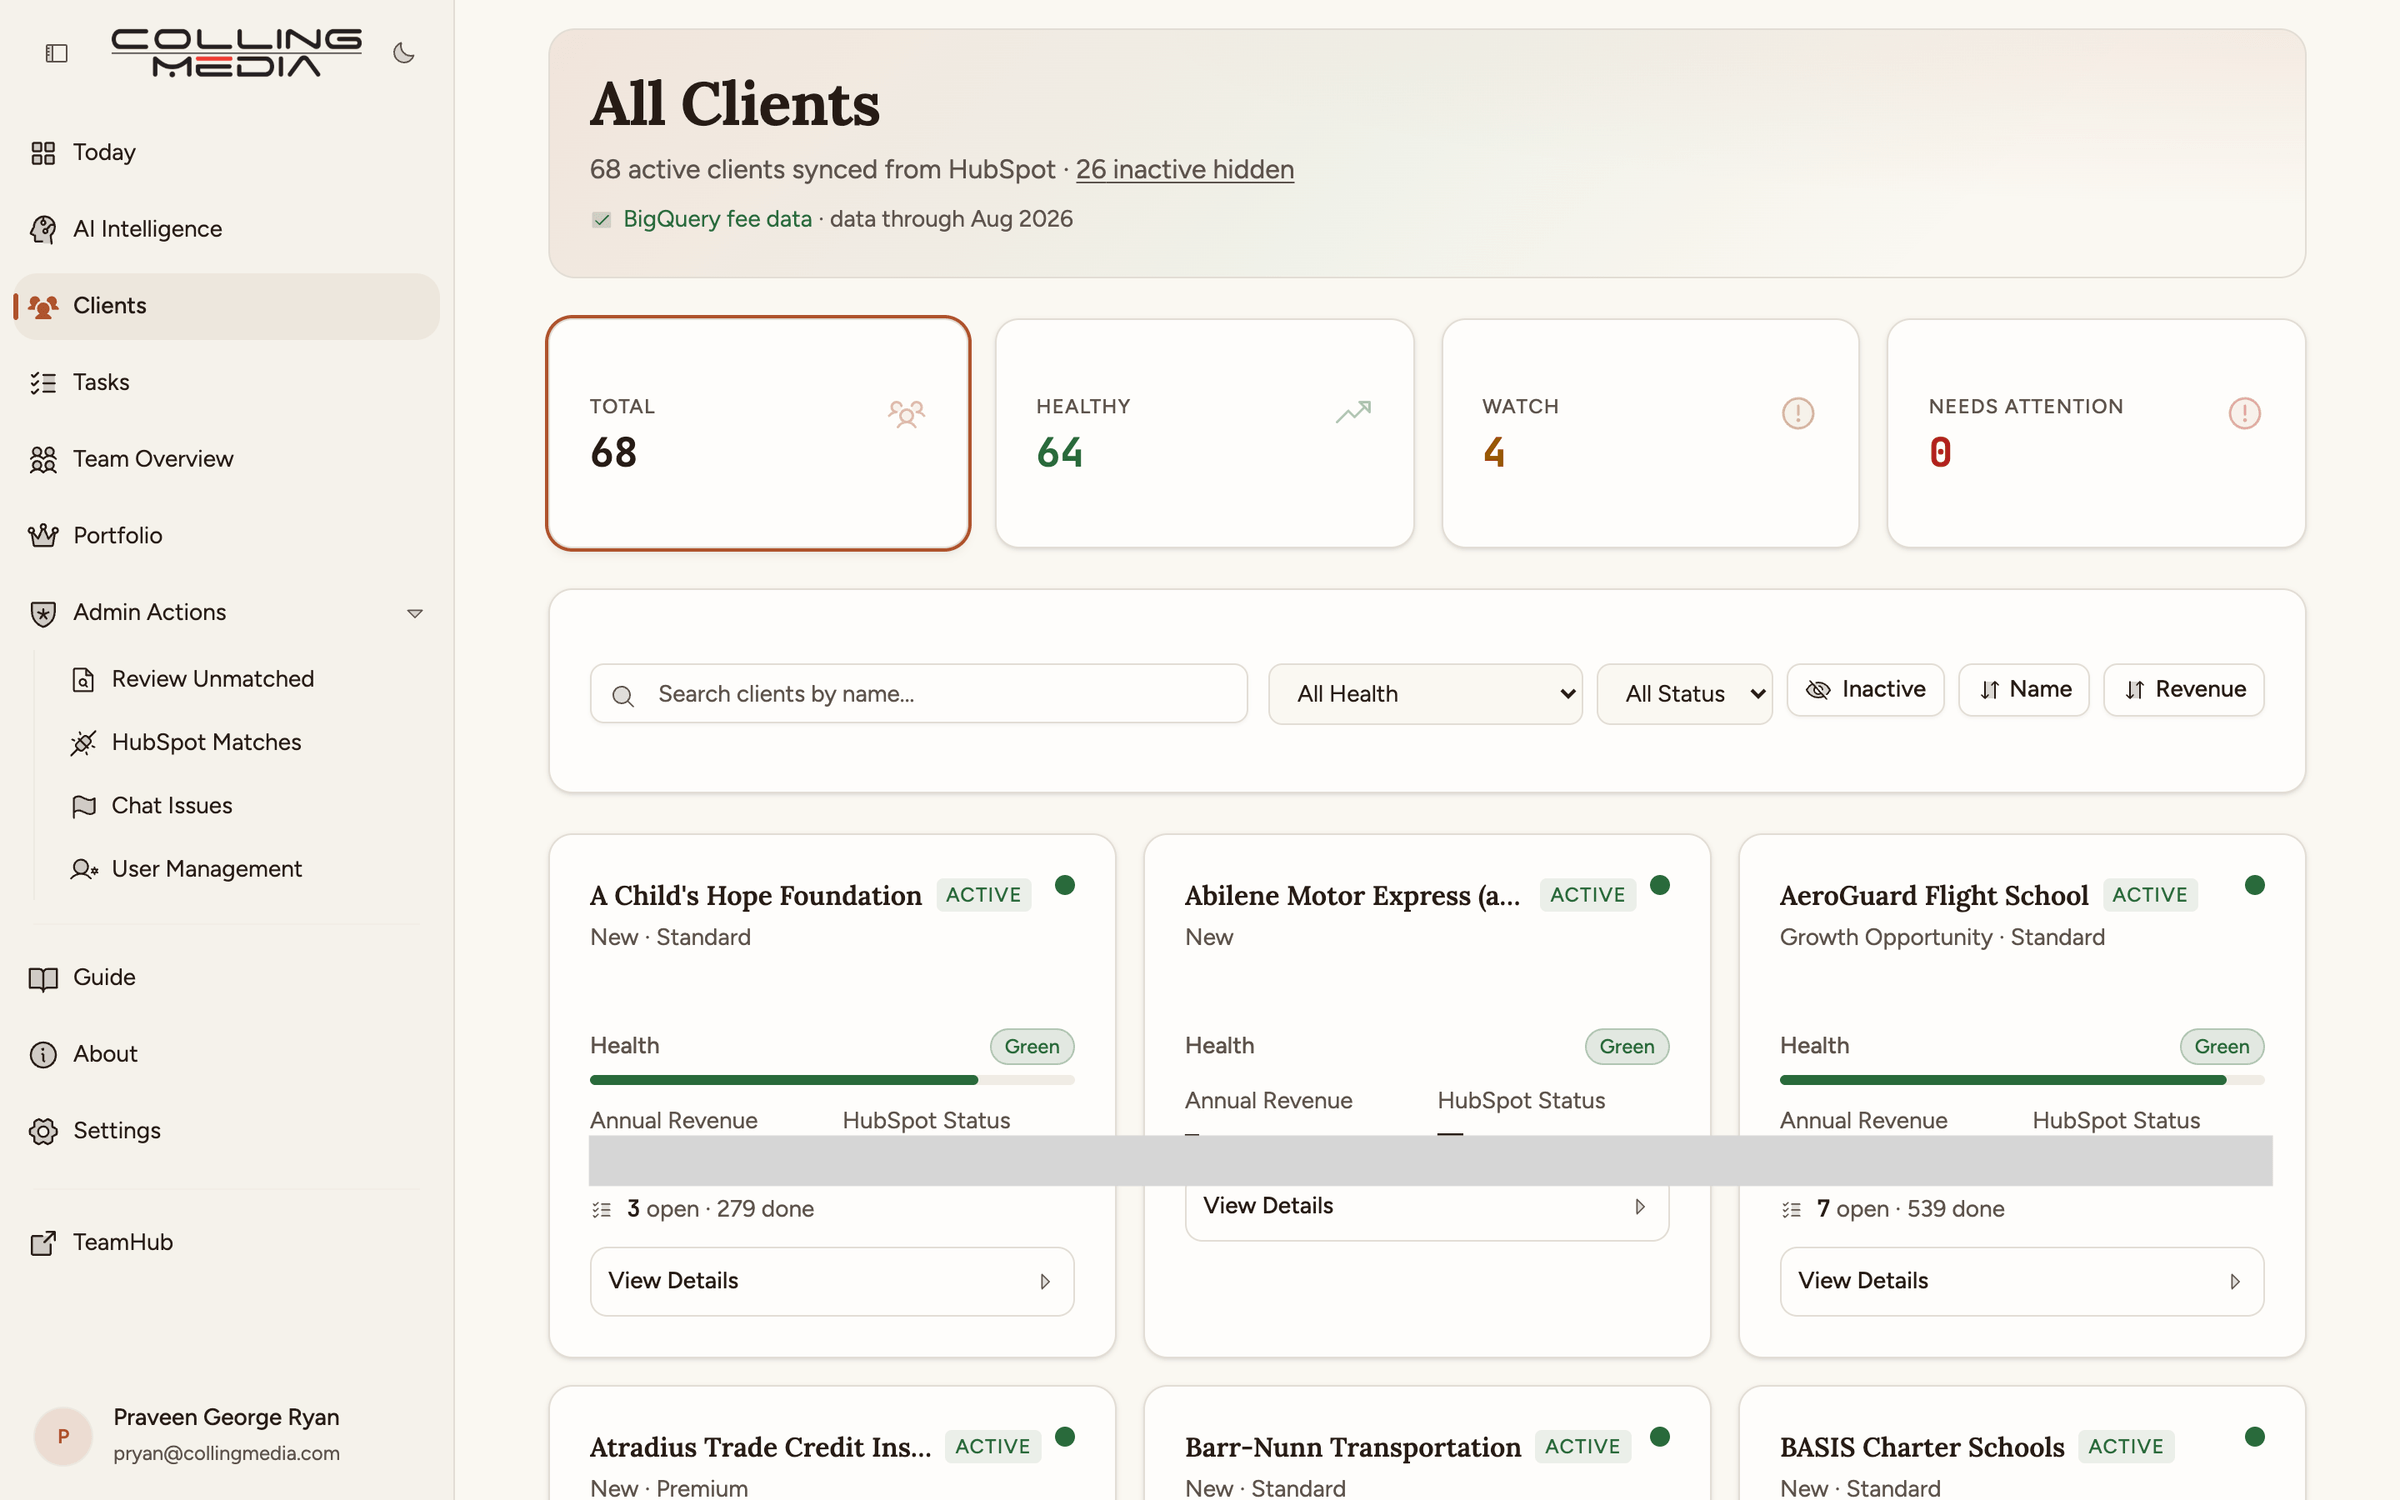Collapse the sidebar panel icon
This screenshot has height=1500, width=2400.
coord(56,53)
